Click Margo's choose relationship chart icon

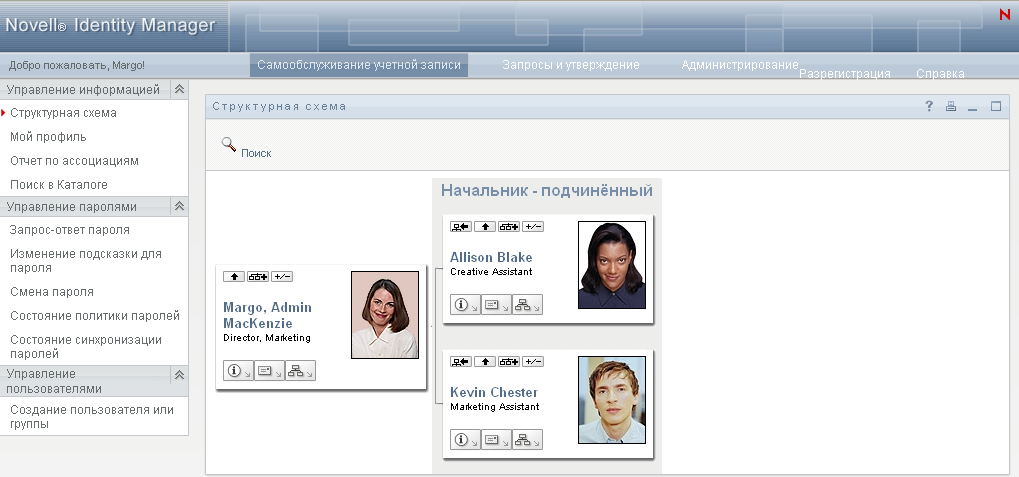coord(258,277)
